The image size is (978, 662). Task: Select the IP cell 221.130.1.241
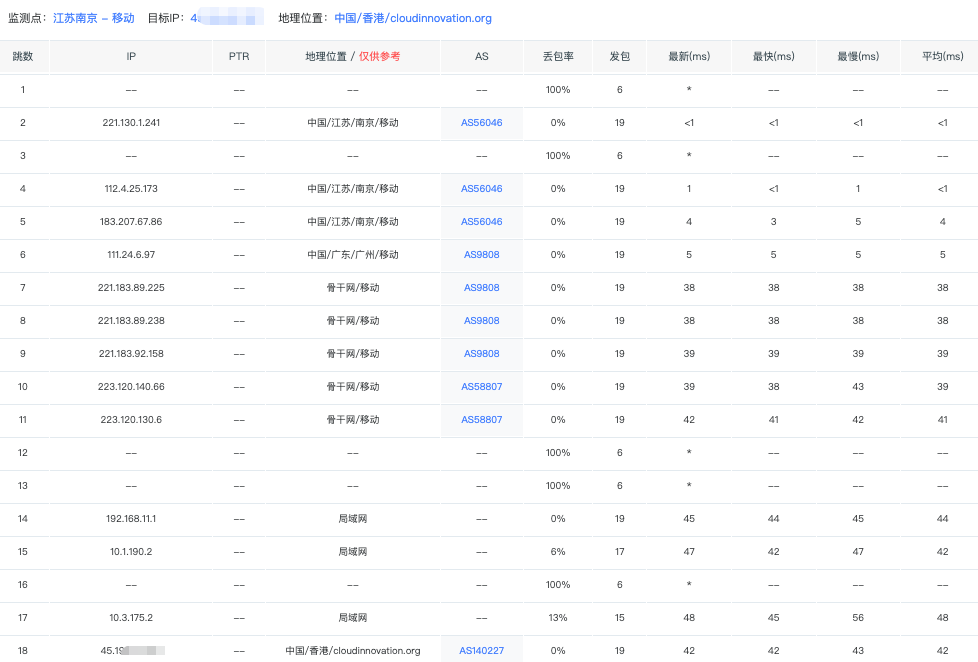131,123
